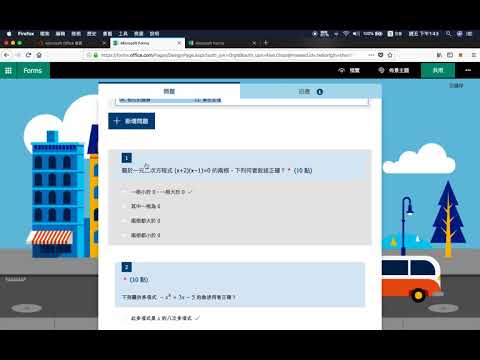Click the Firefox home icon

tap(39, 55)
